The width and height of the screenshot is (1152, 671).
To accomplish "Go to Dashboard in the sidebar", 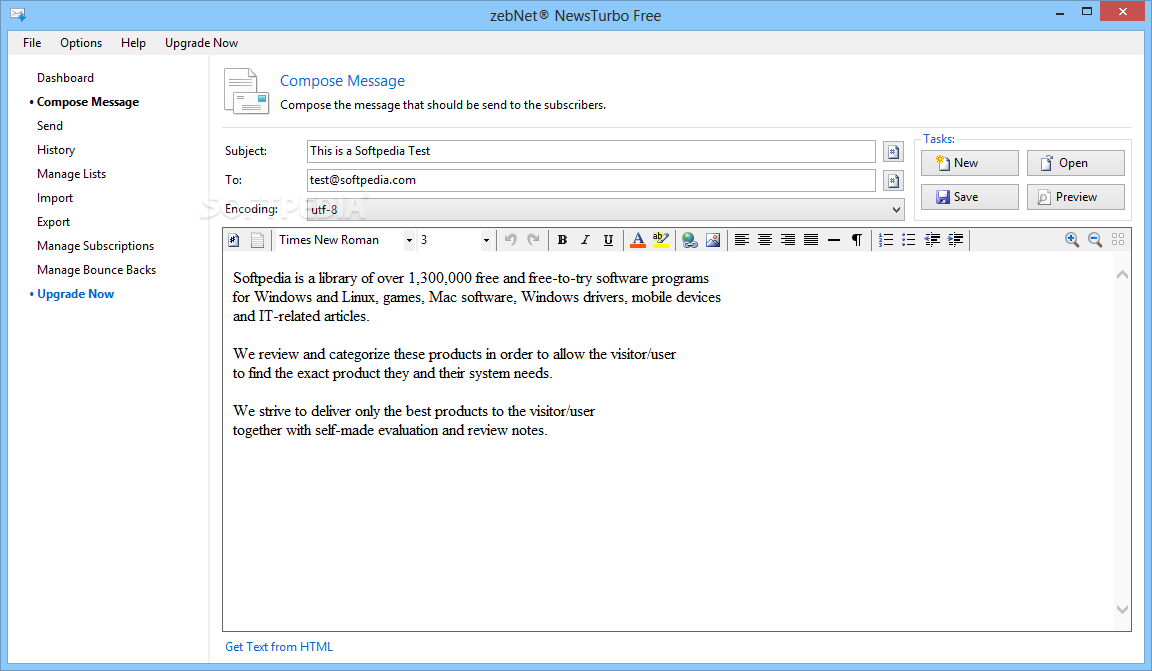I will (x=65, y=78).
